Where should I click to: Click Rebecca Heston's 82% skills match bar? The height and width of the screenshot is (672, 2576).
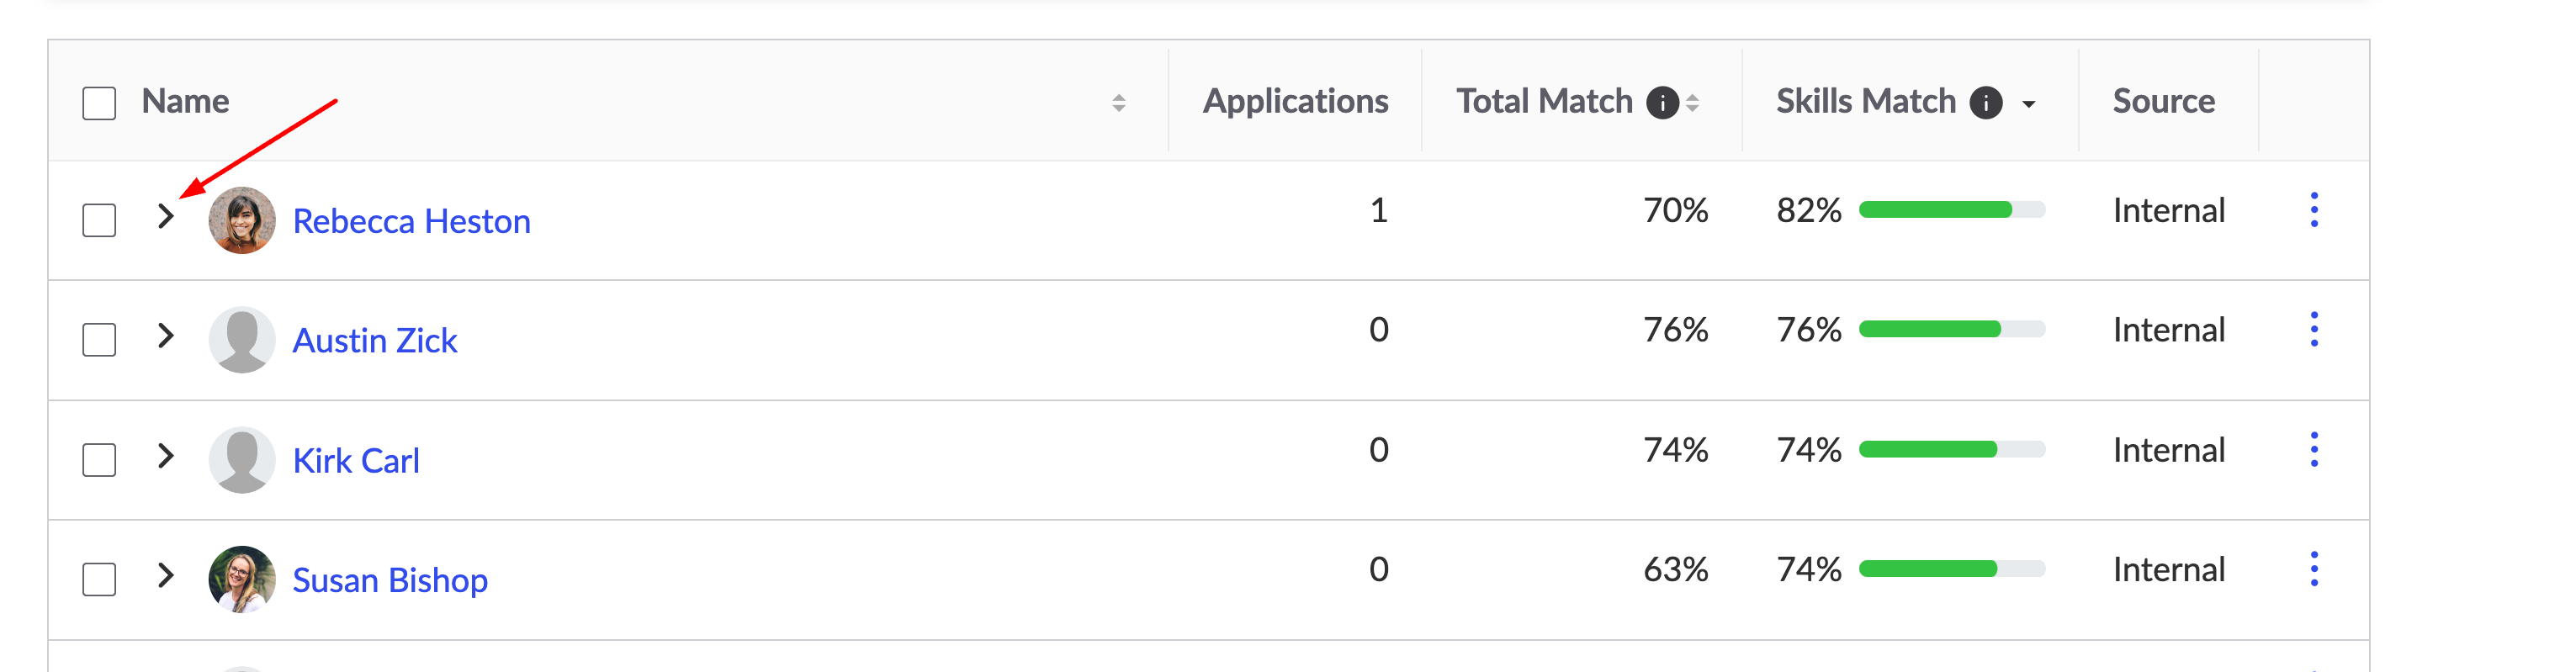1952,210
